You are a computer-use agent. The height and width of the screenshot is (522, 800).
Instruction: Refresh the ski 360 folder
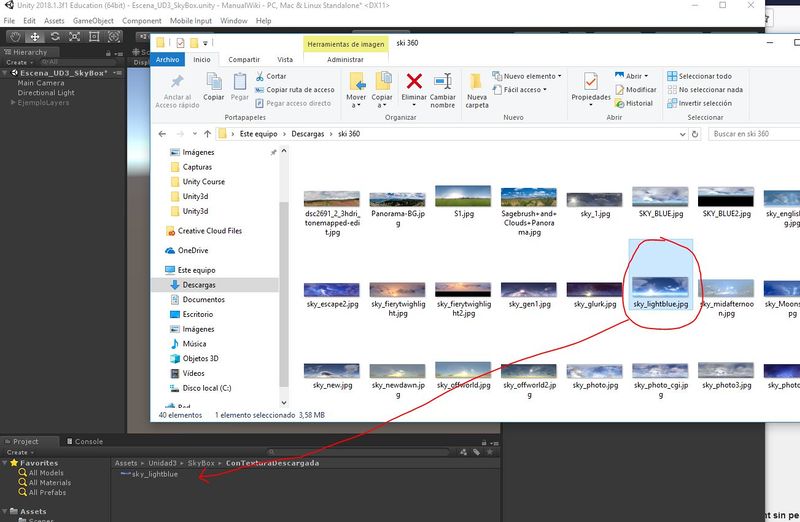(x=694, y=134)
